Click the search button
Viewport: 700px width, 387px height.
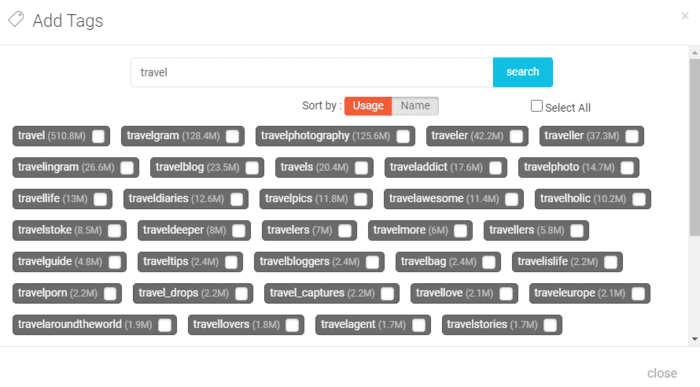click(x=522, y=72)
